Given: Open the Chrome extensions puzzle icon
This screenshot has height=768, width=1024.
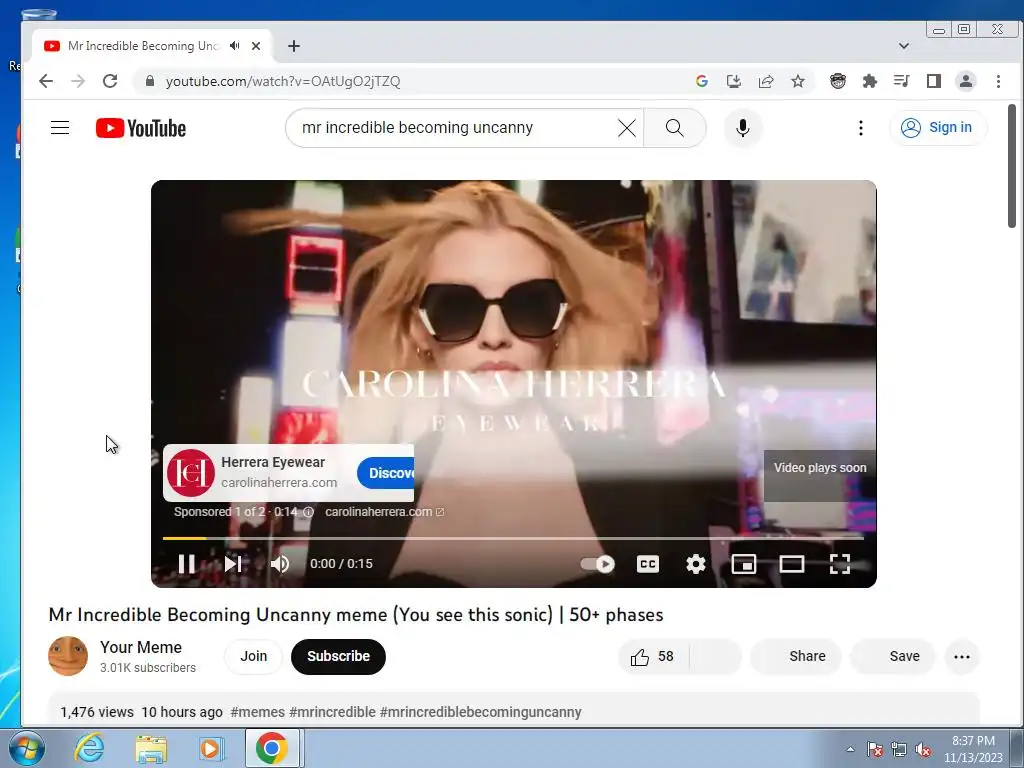Looking at the screenshot, I should 870,81.
